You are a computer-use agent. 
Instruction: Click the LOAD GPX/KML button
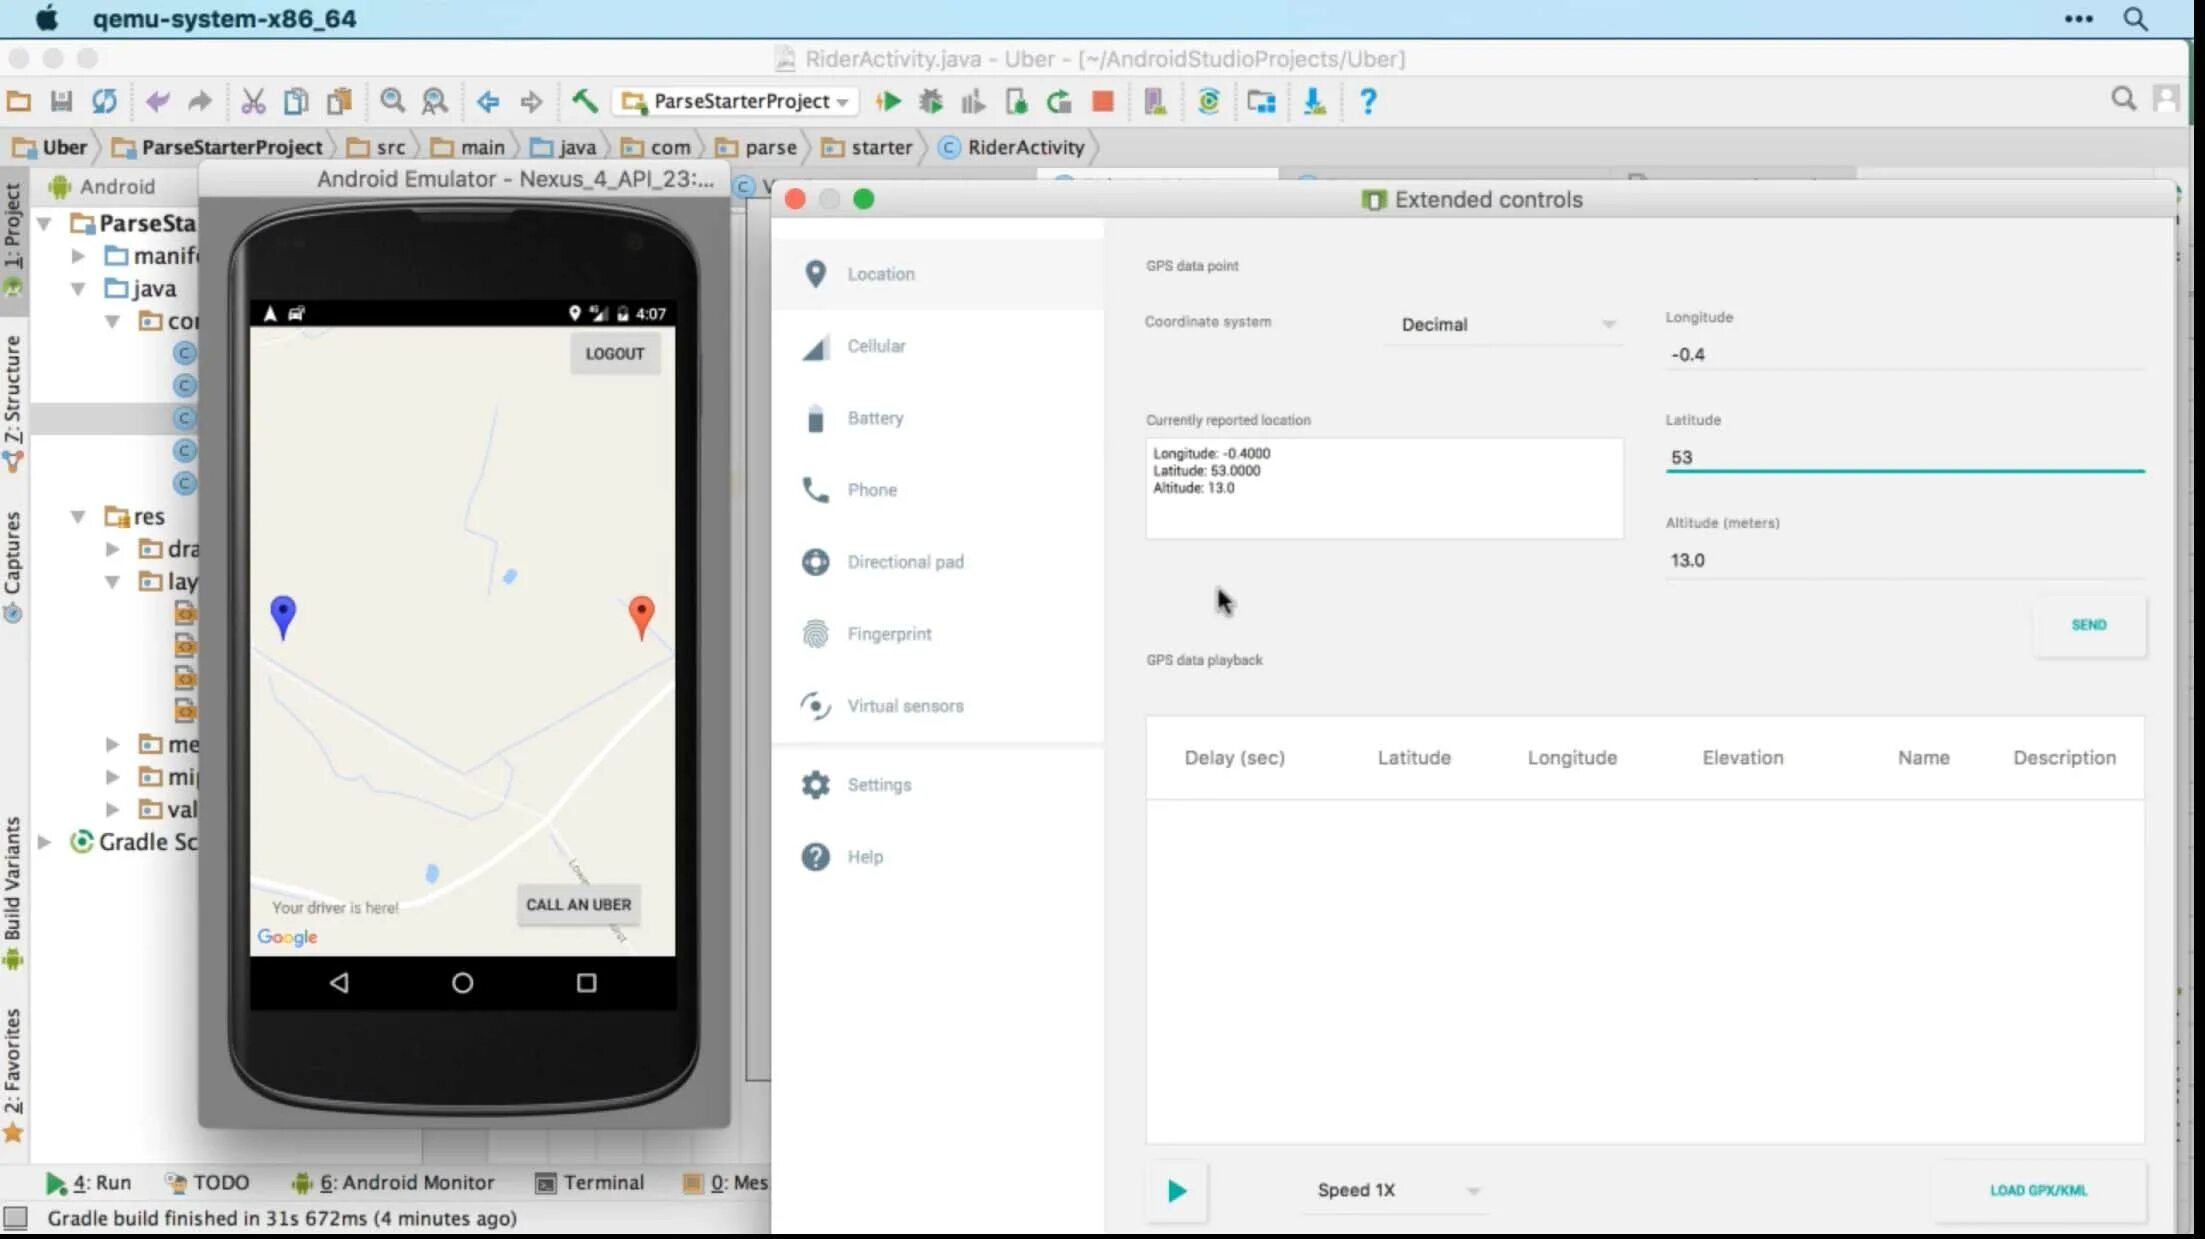pyautogui.click(x=2038, y=1190)
